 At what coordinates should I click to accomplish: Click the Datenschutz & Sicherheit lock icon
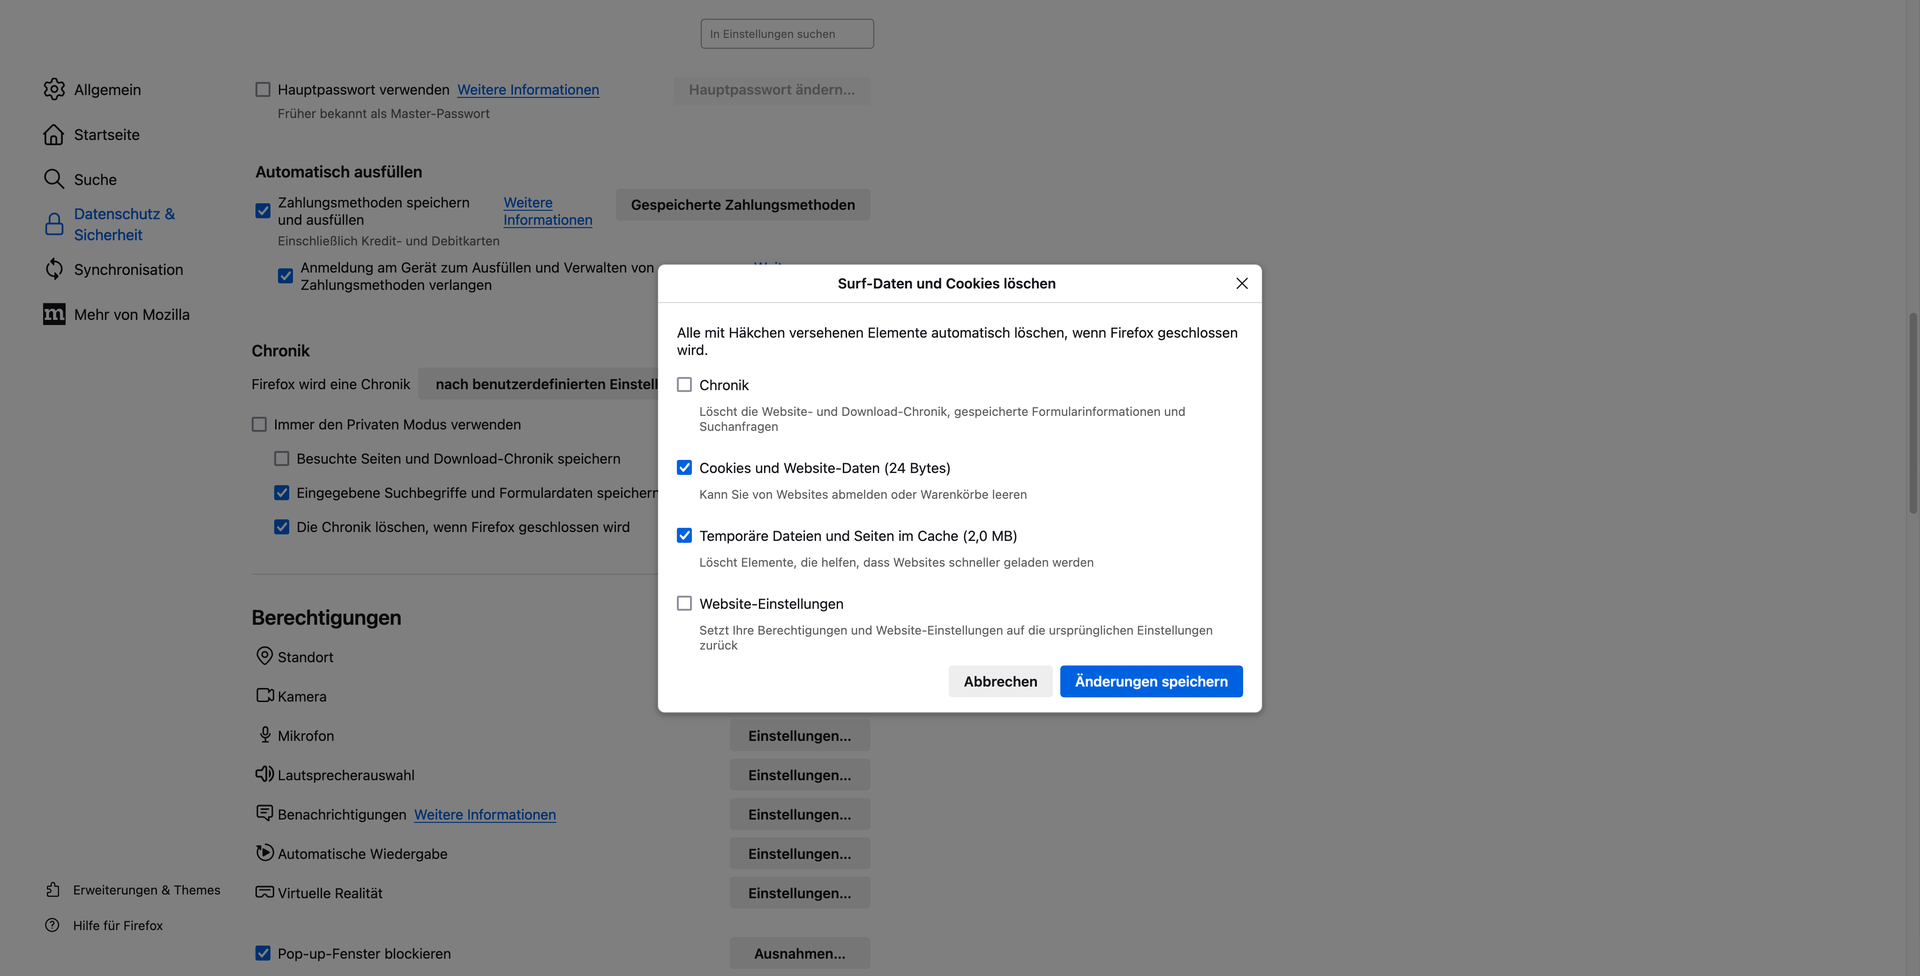pos(54,225)
